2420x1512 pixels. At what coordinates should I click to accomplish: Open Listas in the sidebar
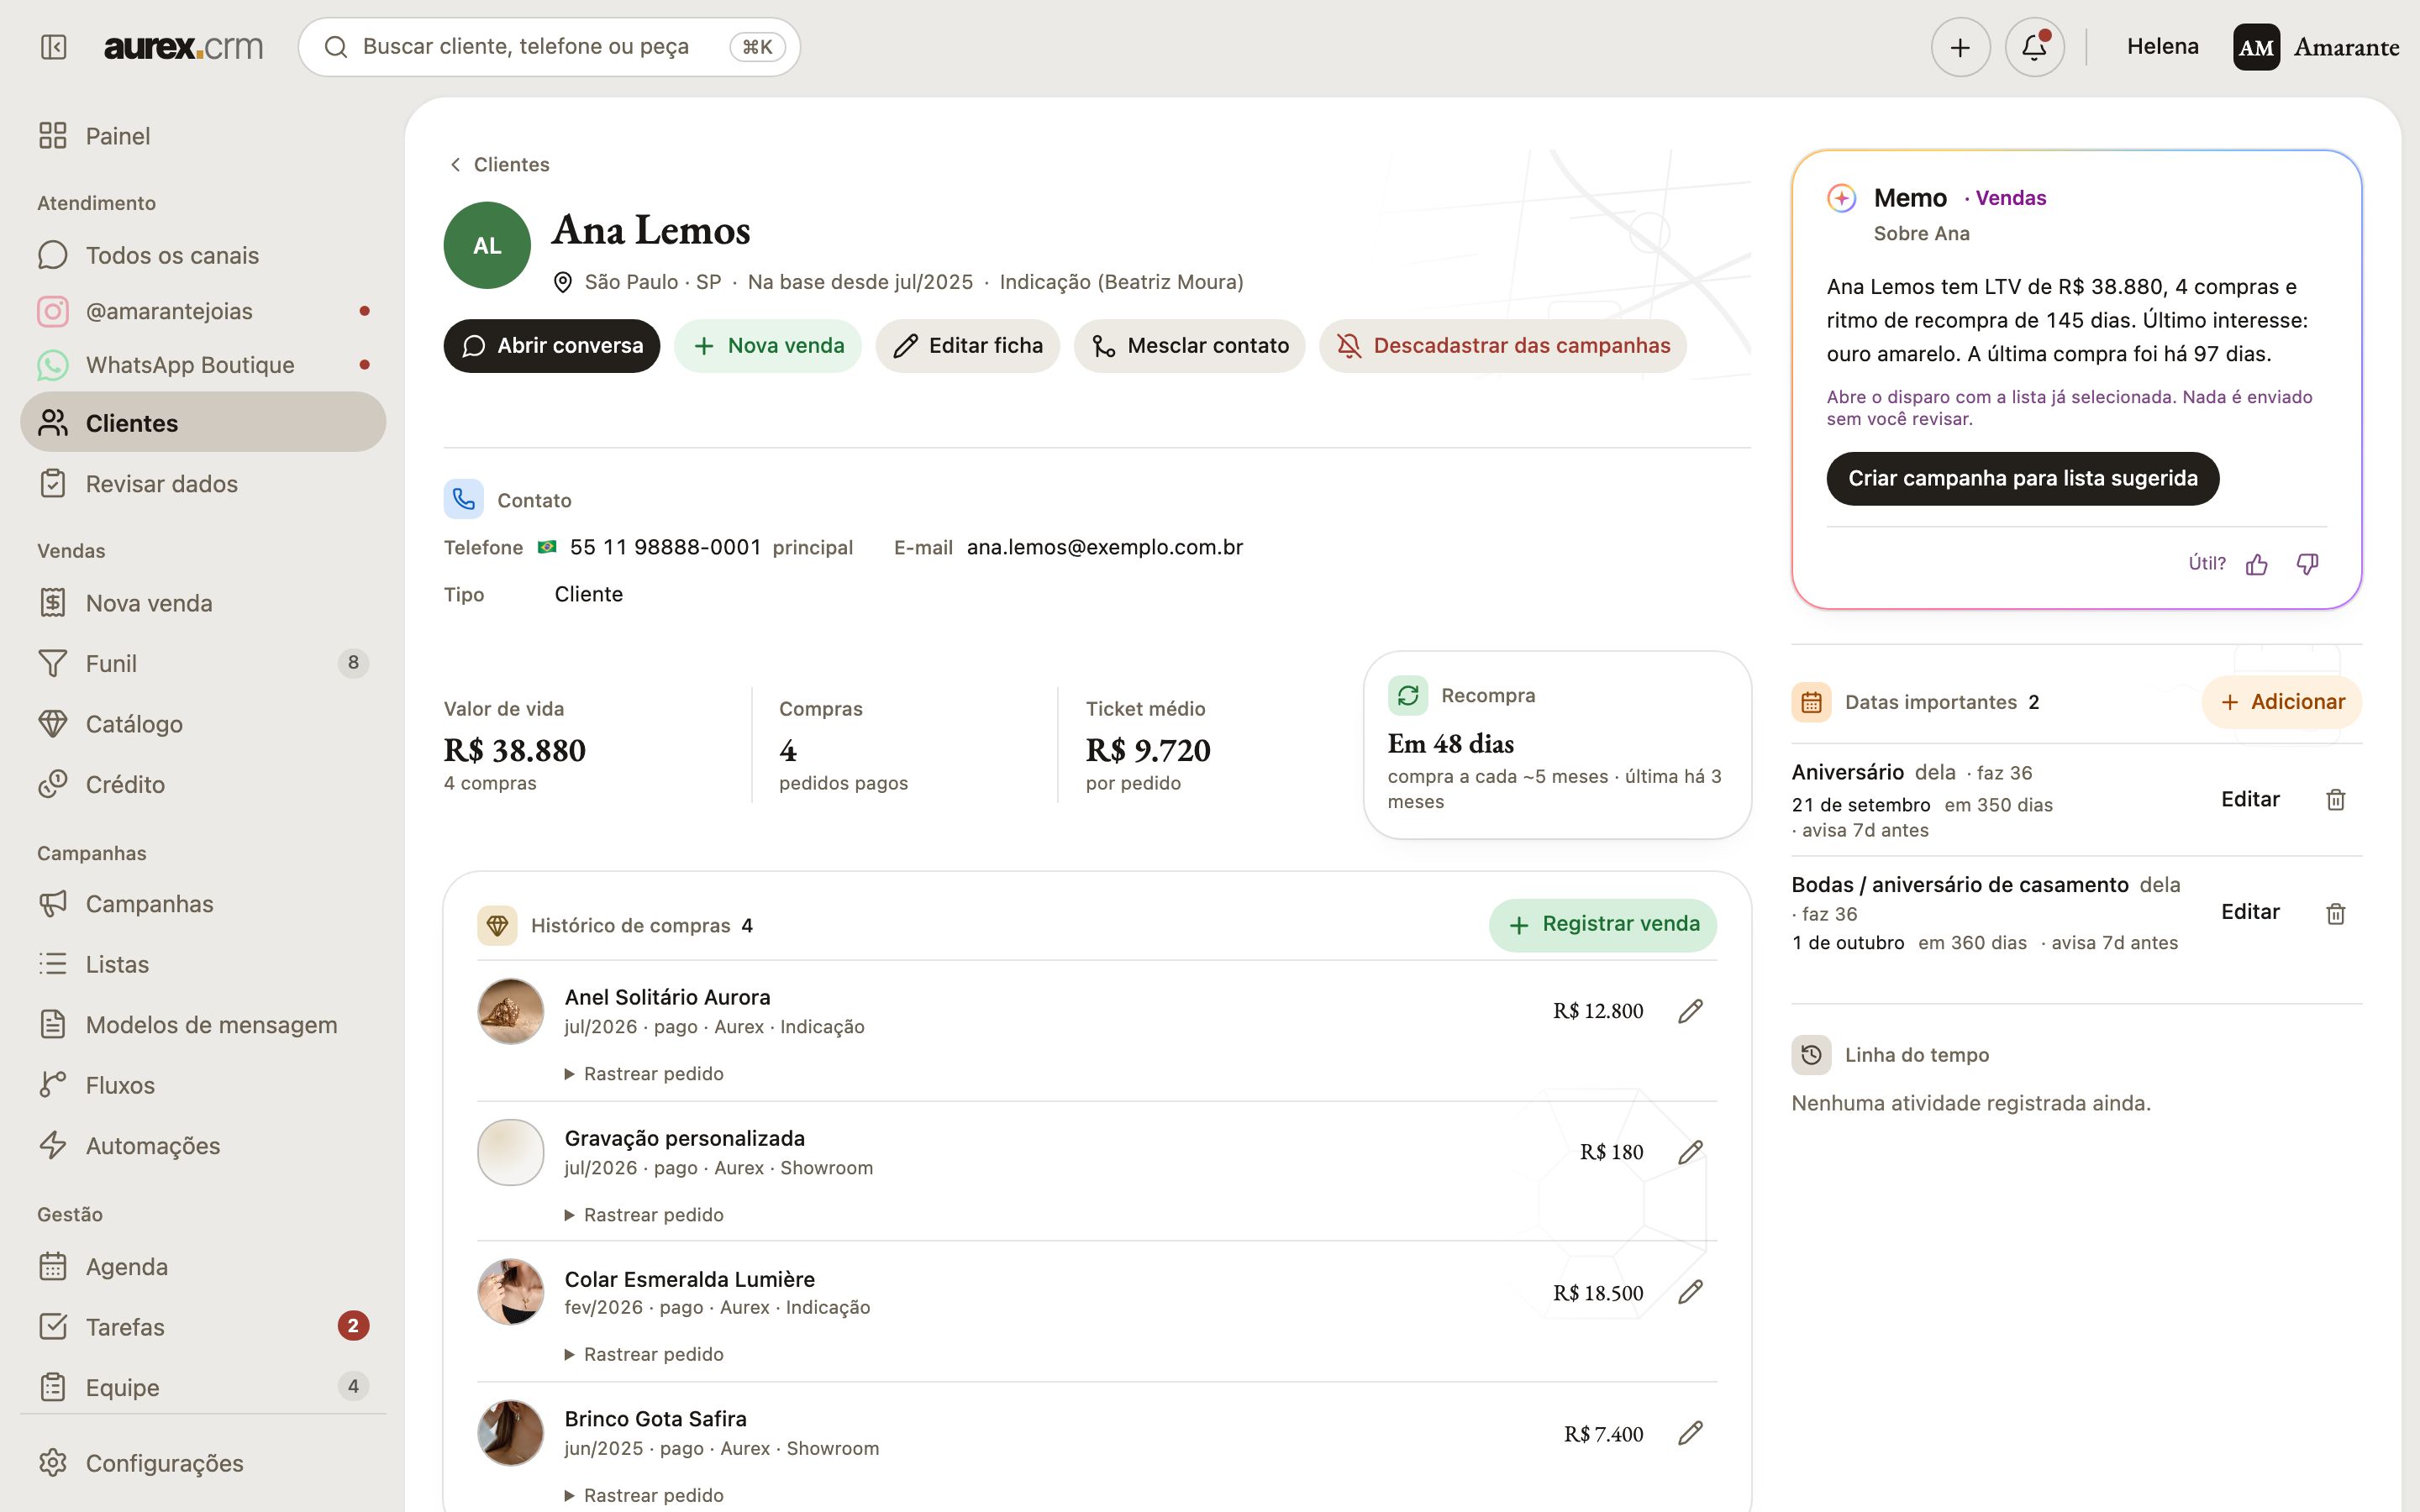[x=203, y=964]
